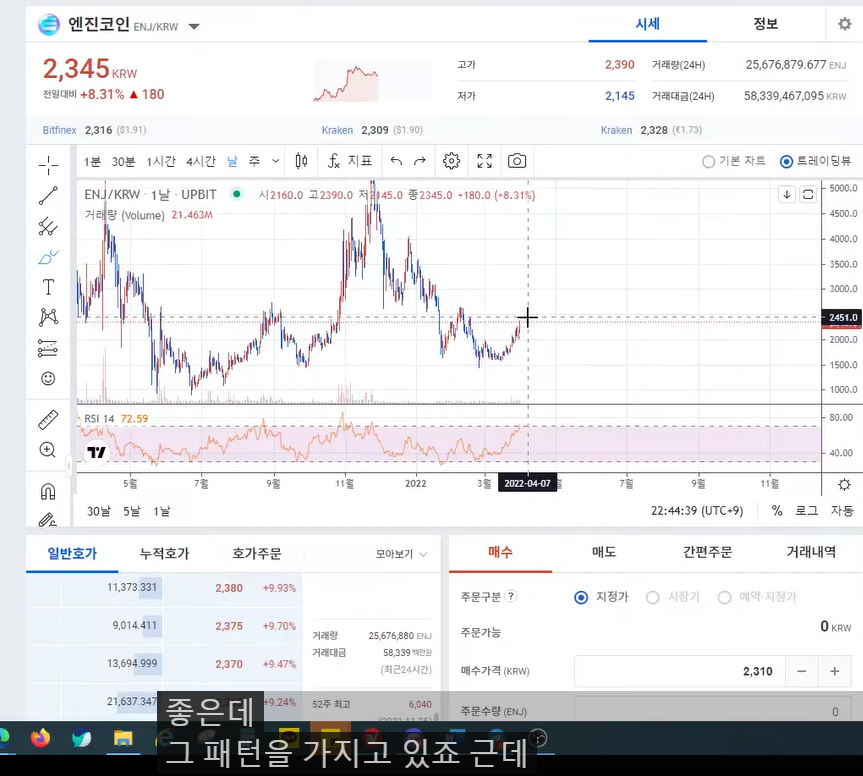The image size is (863, 776).
Task: Select the crosshair cursor tool
Action: coord(48,165)
